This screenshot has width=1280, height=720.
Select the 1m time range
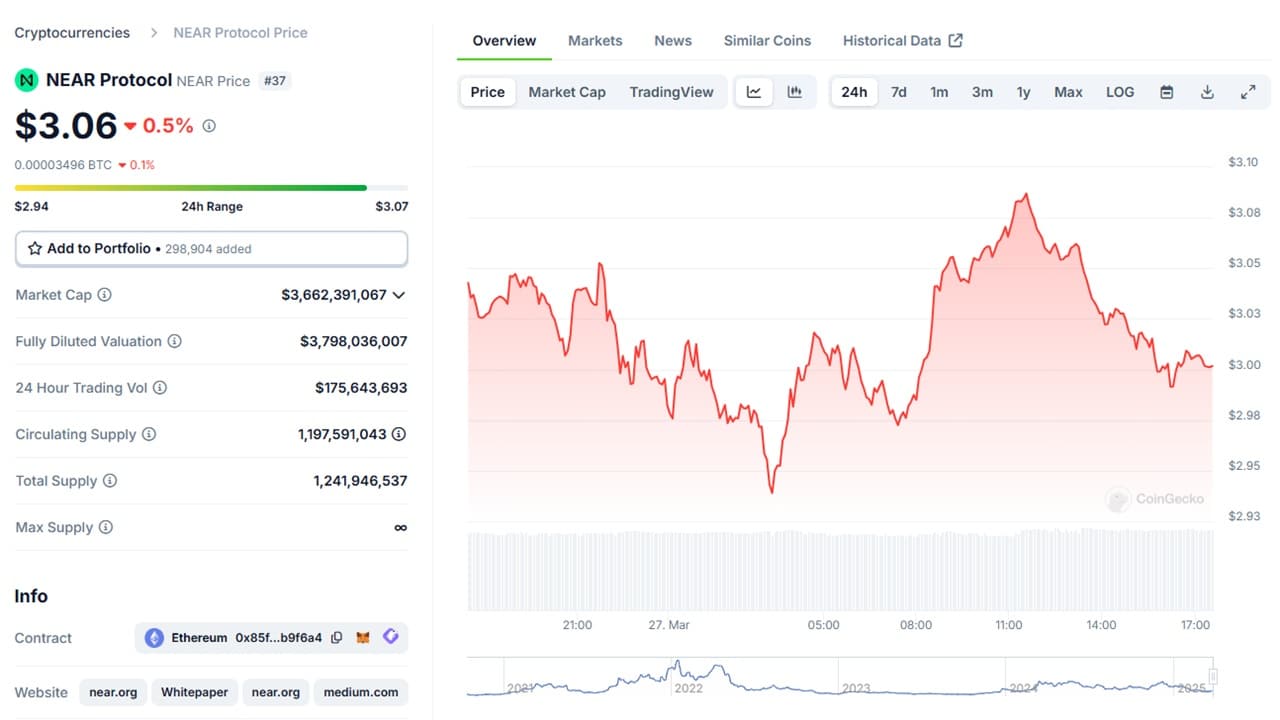[x=939, y=92]
